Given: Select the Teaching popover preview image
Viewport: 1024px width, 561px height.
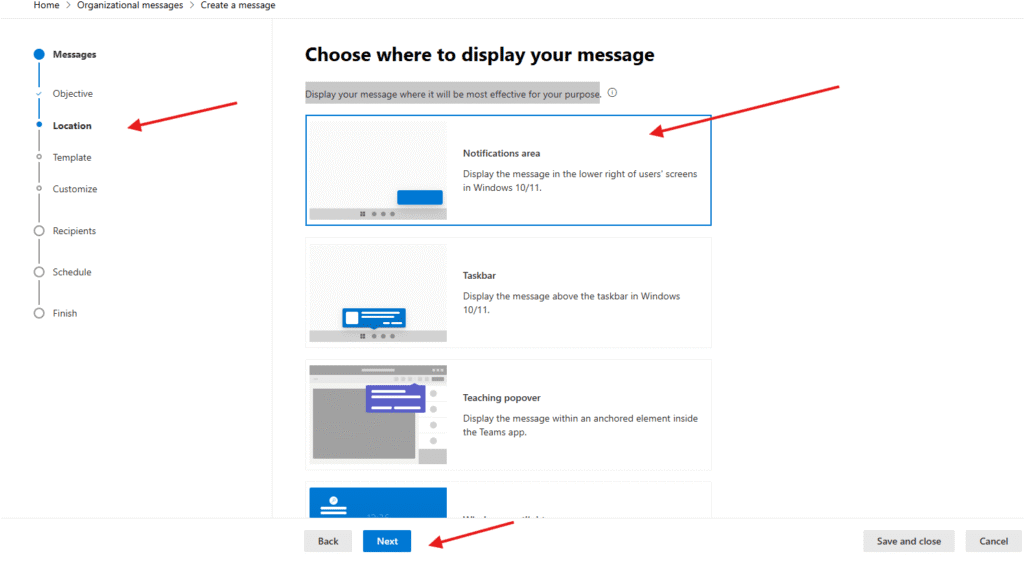Looking at the screenshot, I should 378,414.
